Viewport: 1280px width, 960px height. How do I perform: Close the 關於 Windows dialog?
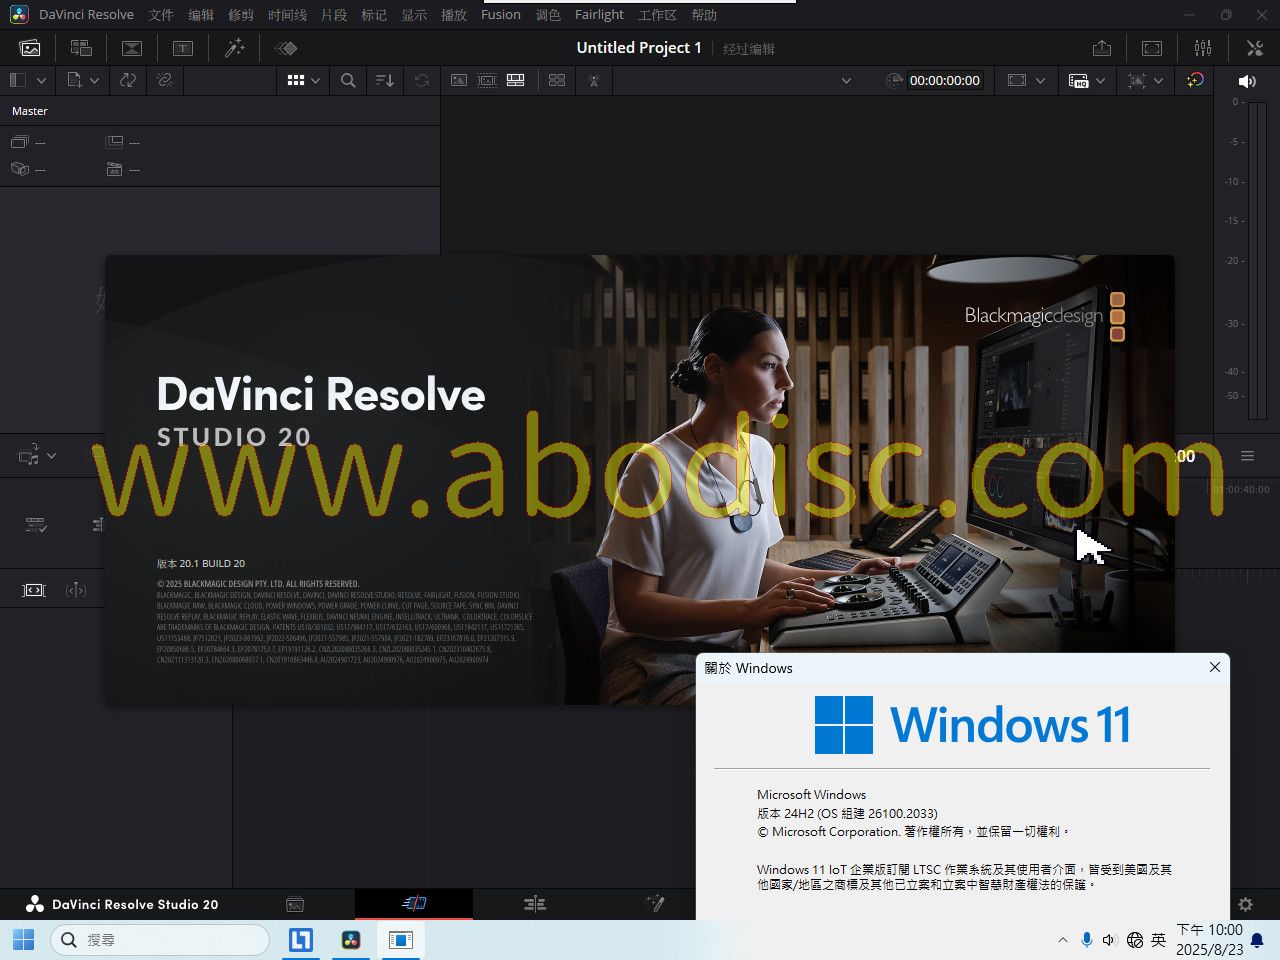(x=1215, y=667)
